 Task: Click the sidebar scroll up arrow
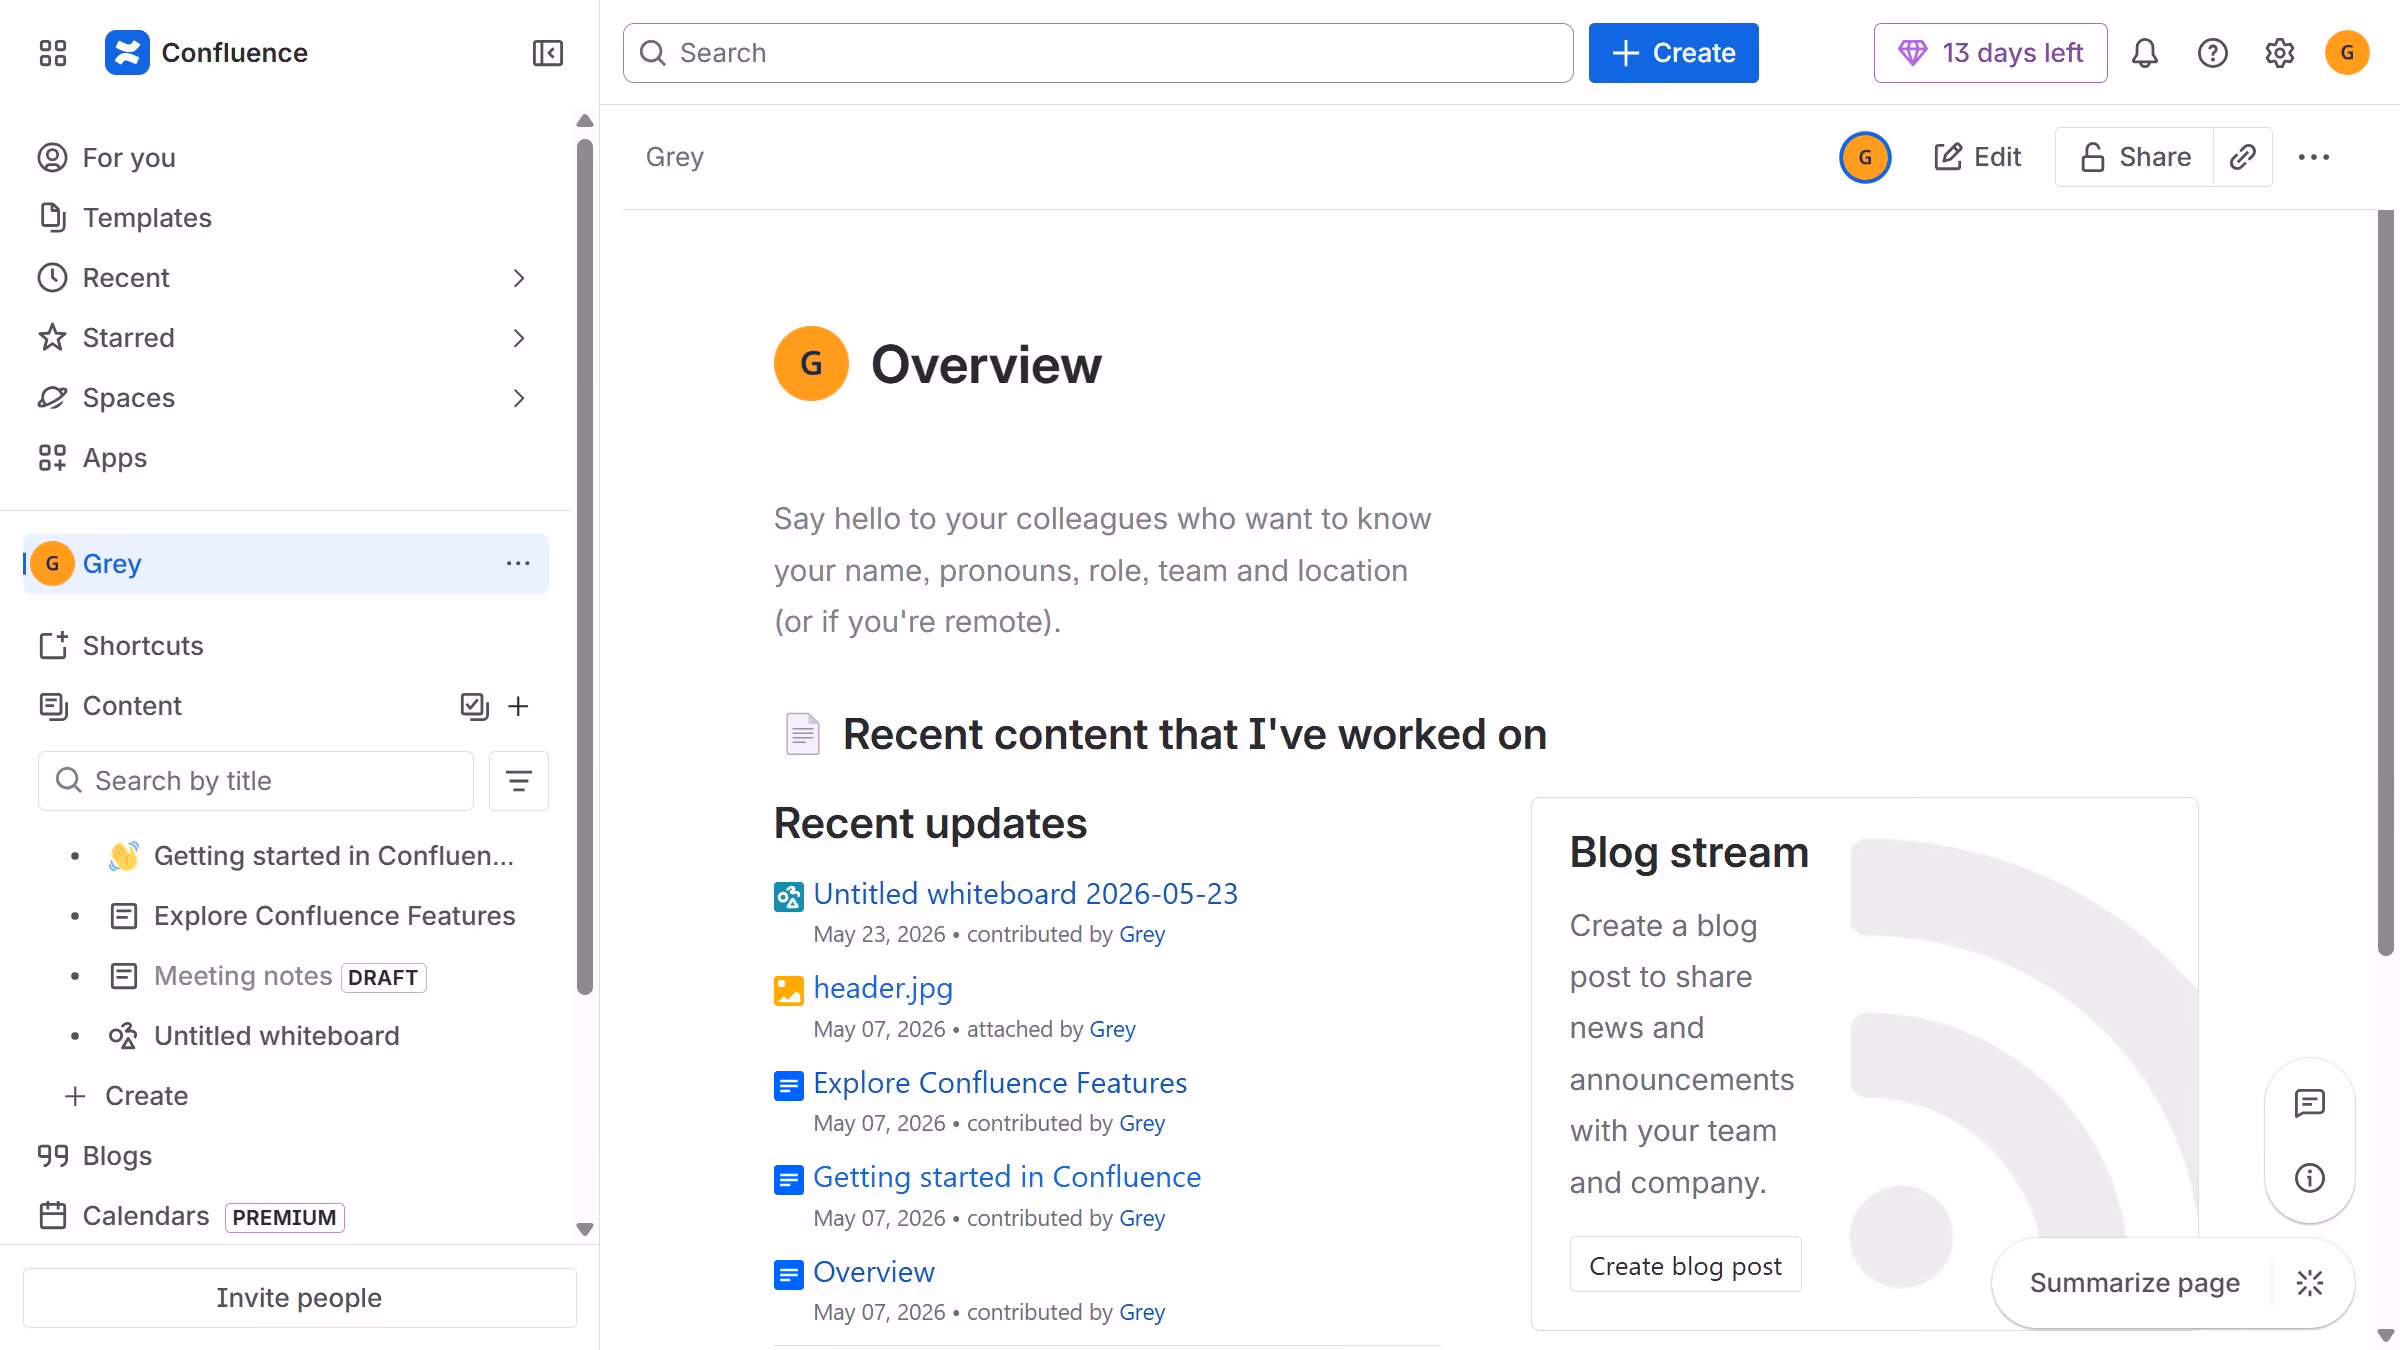click(585, 121)
